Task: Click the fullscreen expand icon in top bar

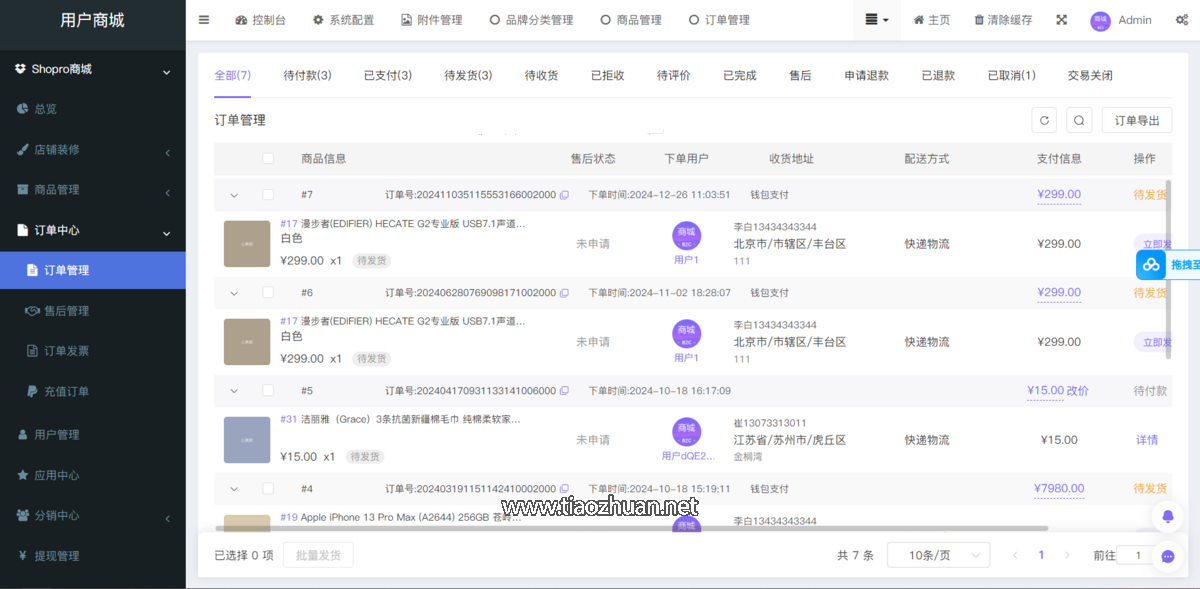Action: [1061, 19]
